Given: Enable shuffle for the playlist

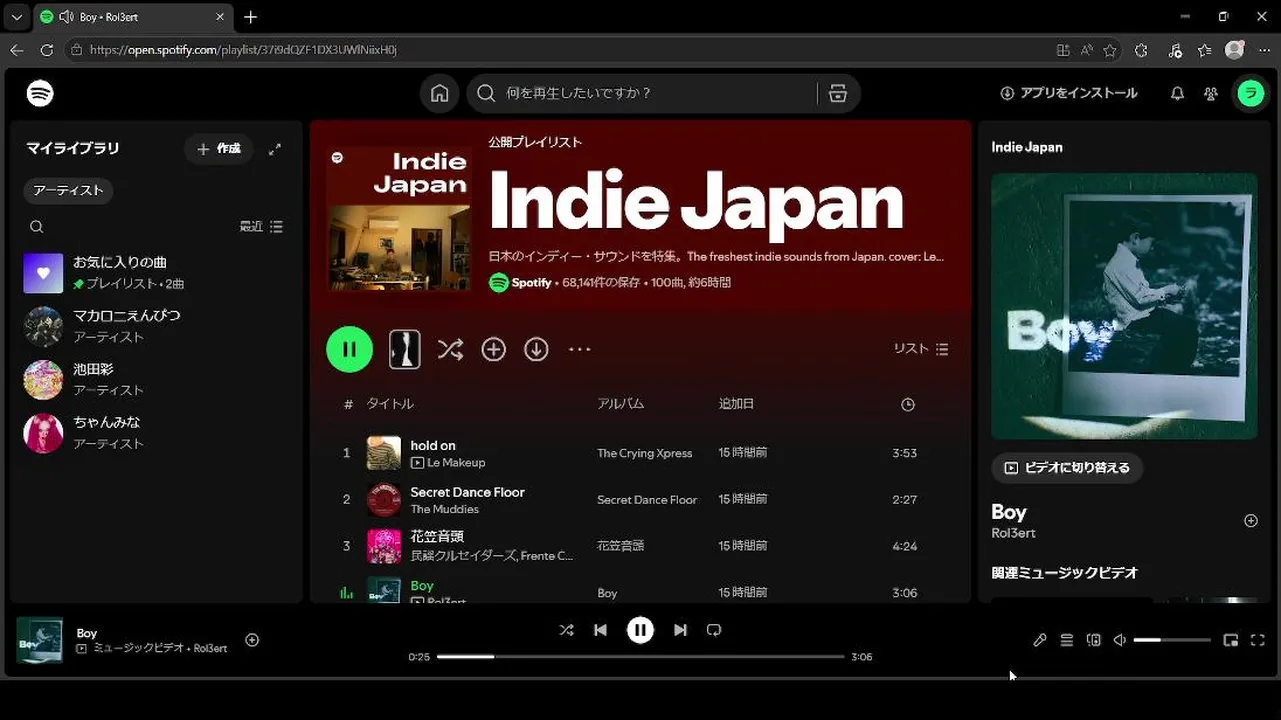Looking at the screenshot, I should [x=450, y=349].
